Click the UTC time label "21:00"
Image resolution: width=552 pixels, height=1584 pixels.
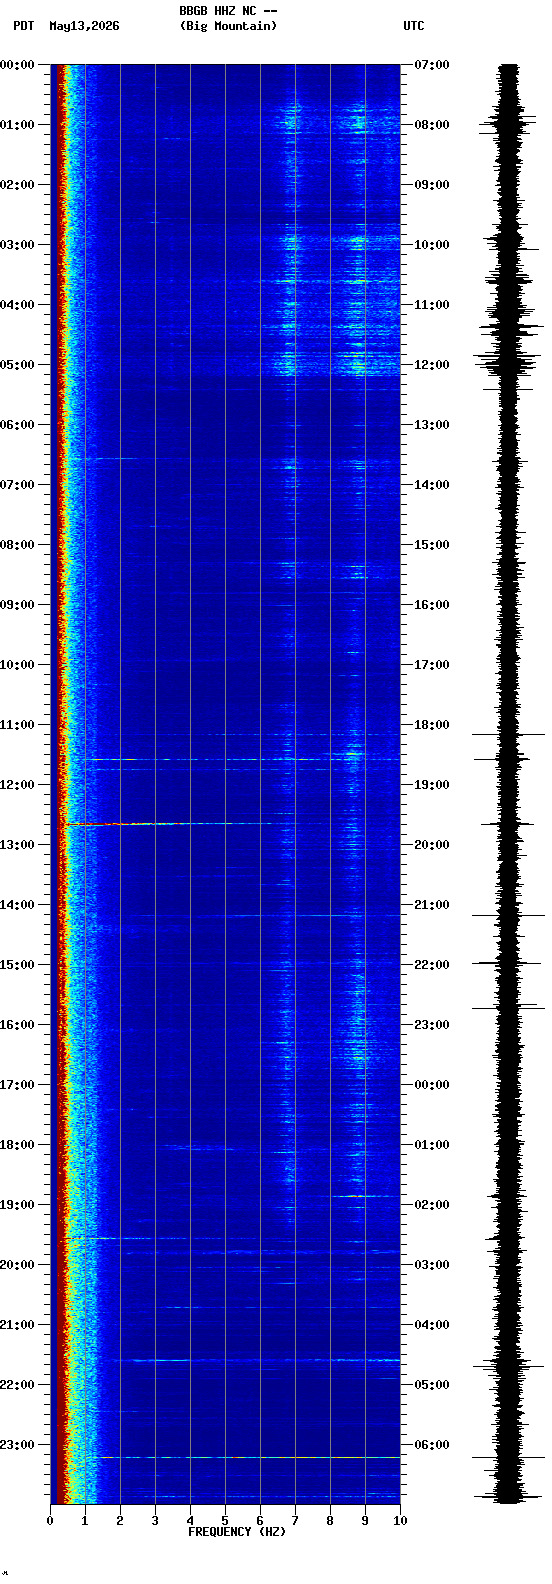(x=432, y=905)
